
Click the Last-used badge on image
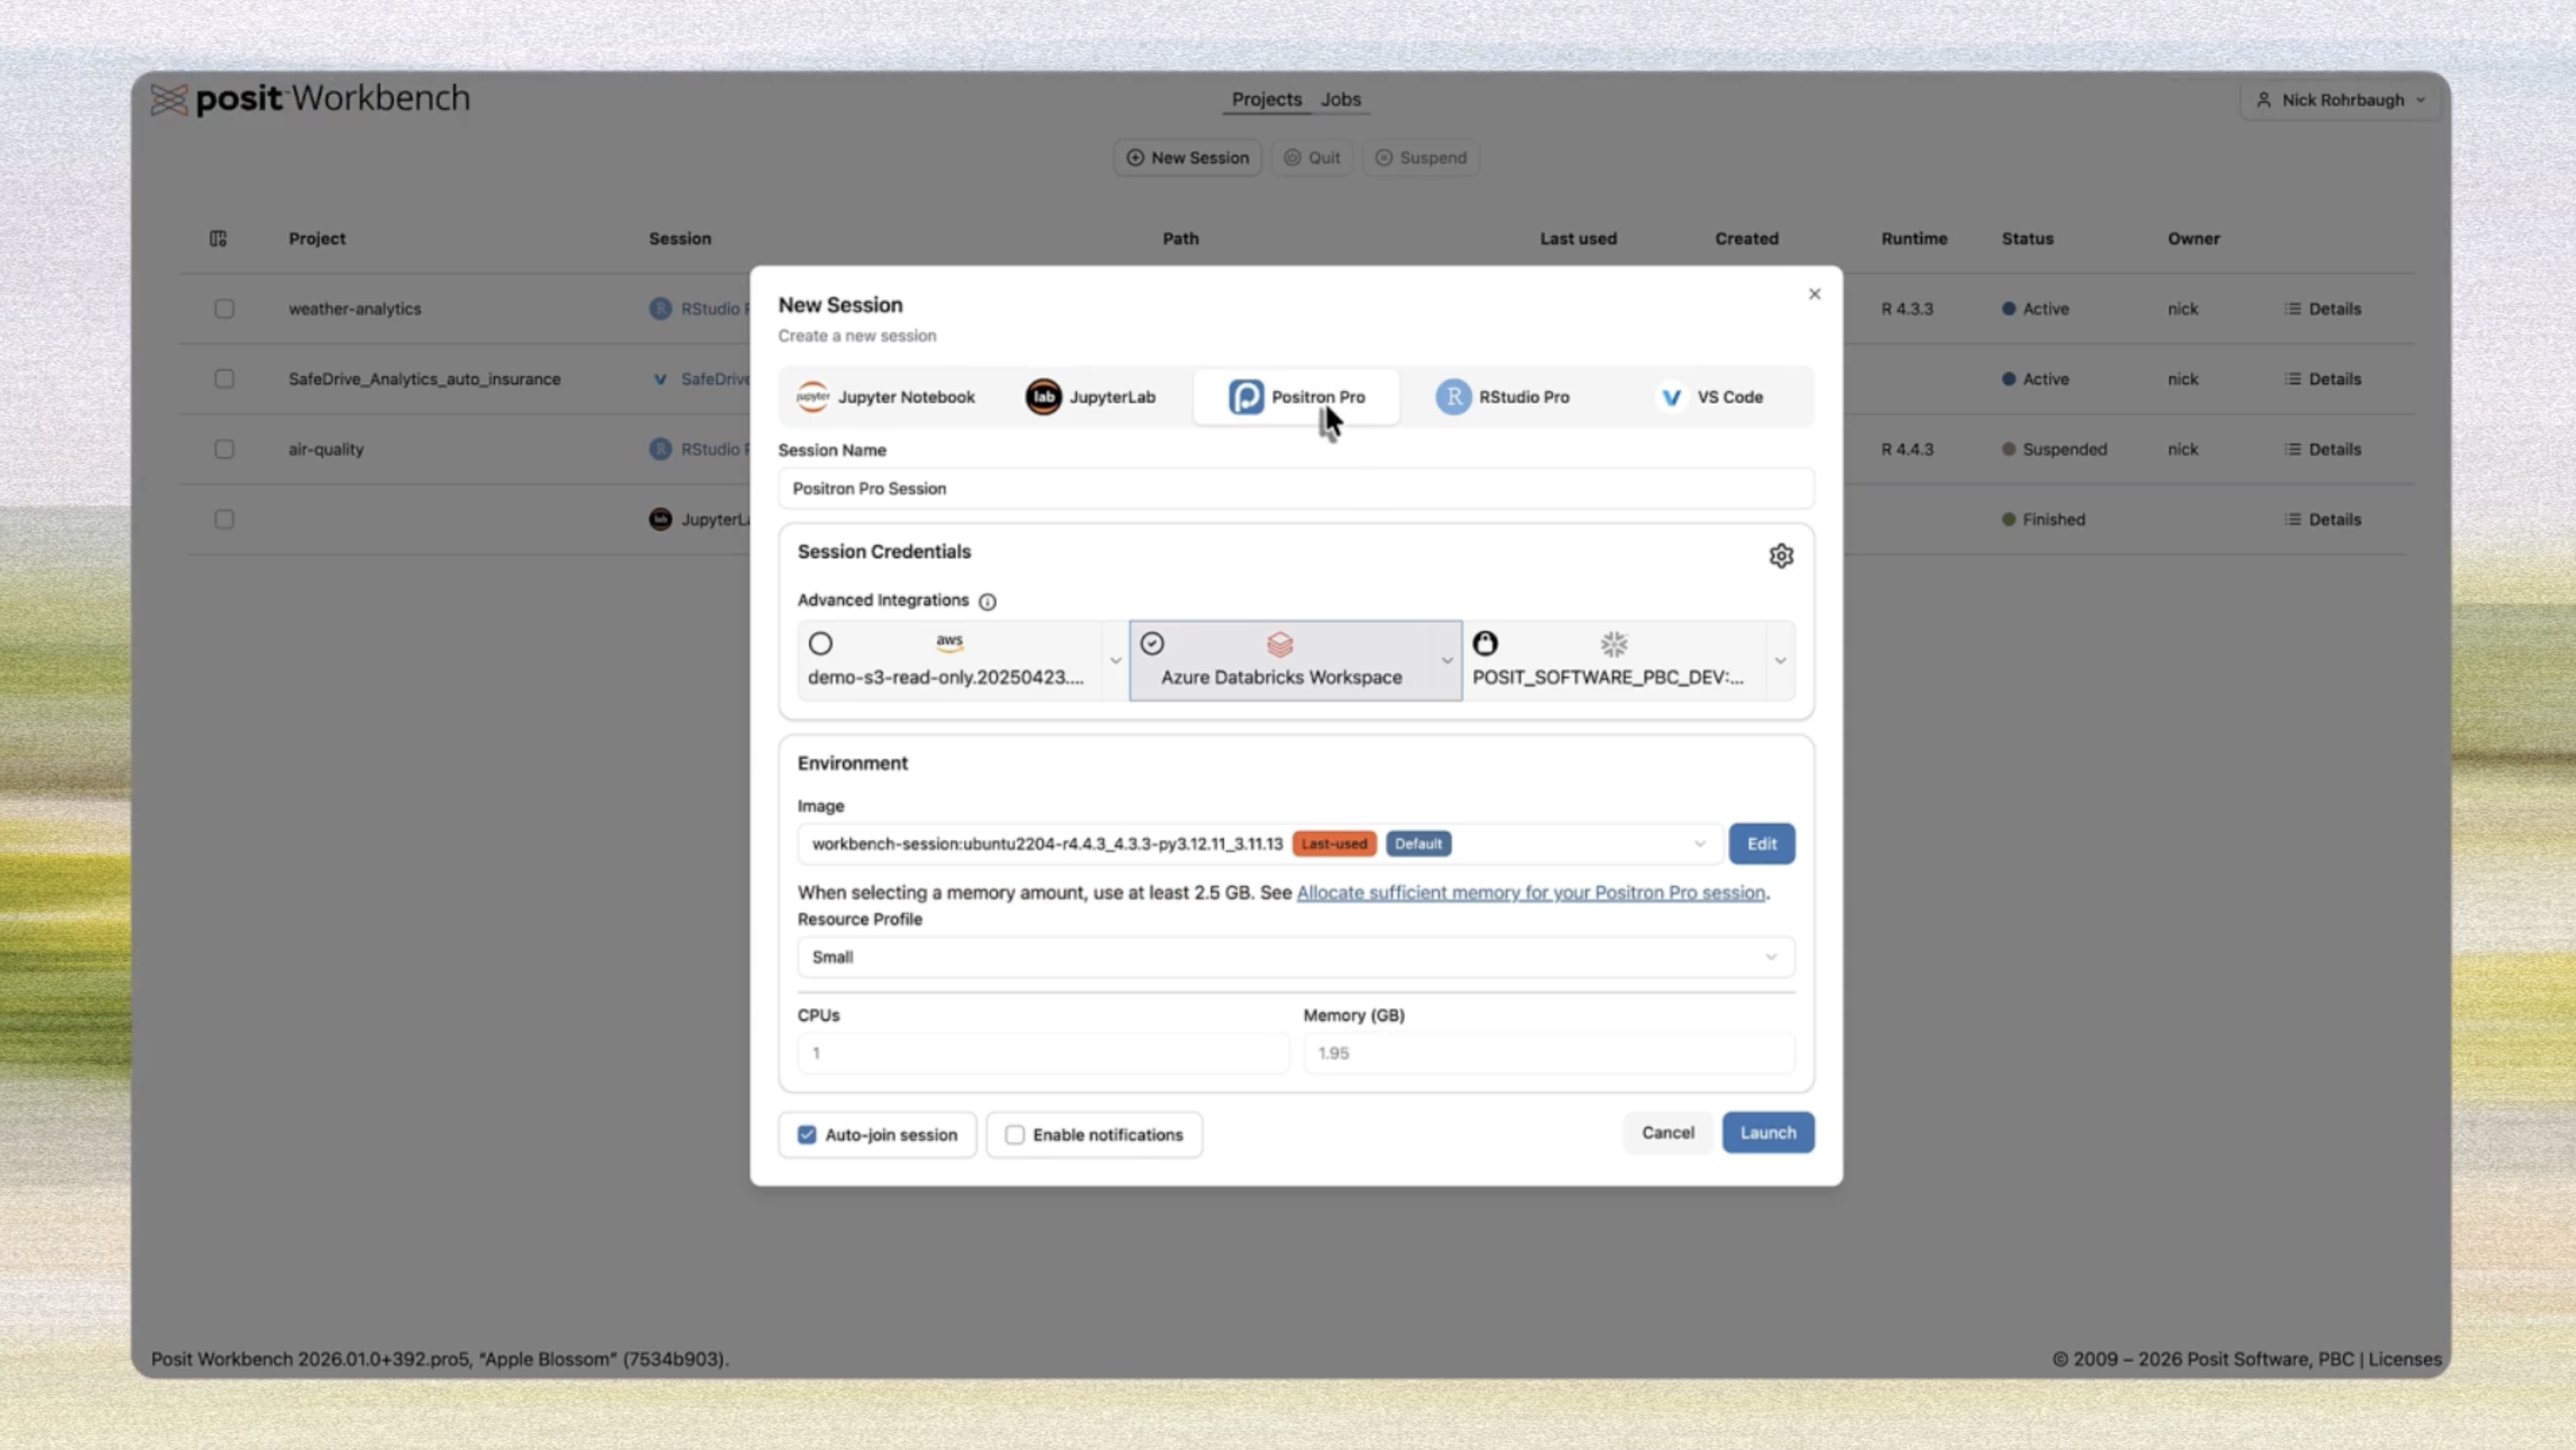click(x=1334, y=844)
